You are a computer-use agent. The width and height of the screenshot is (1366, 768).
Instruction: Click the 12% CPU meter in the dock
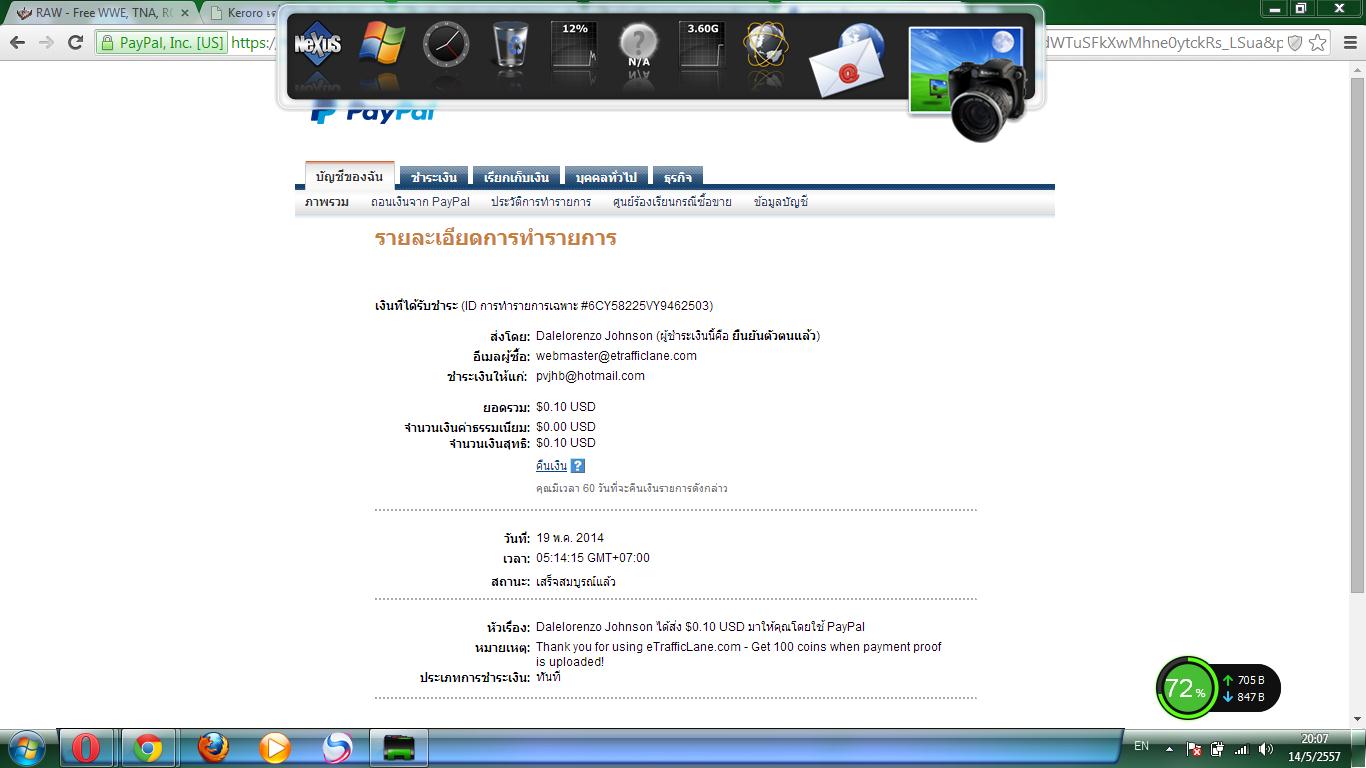[x=574, y=46]
